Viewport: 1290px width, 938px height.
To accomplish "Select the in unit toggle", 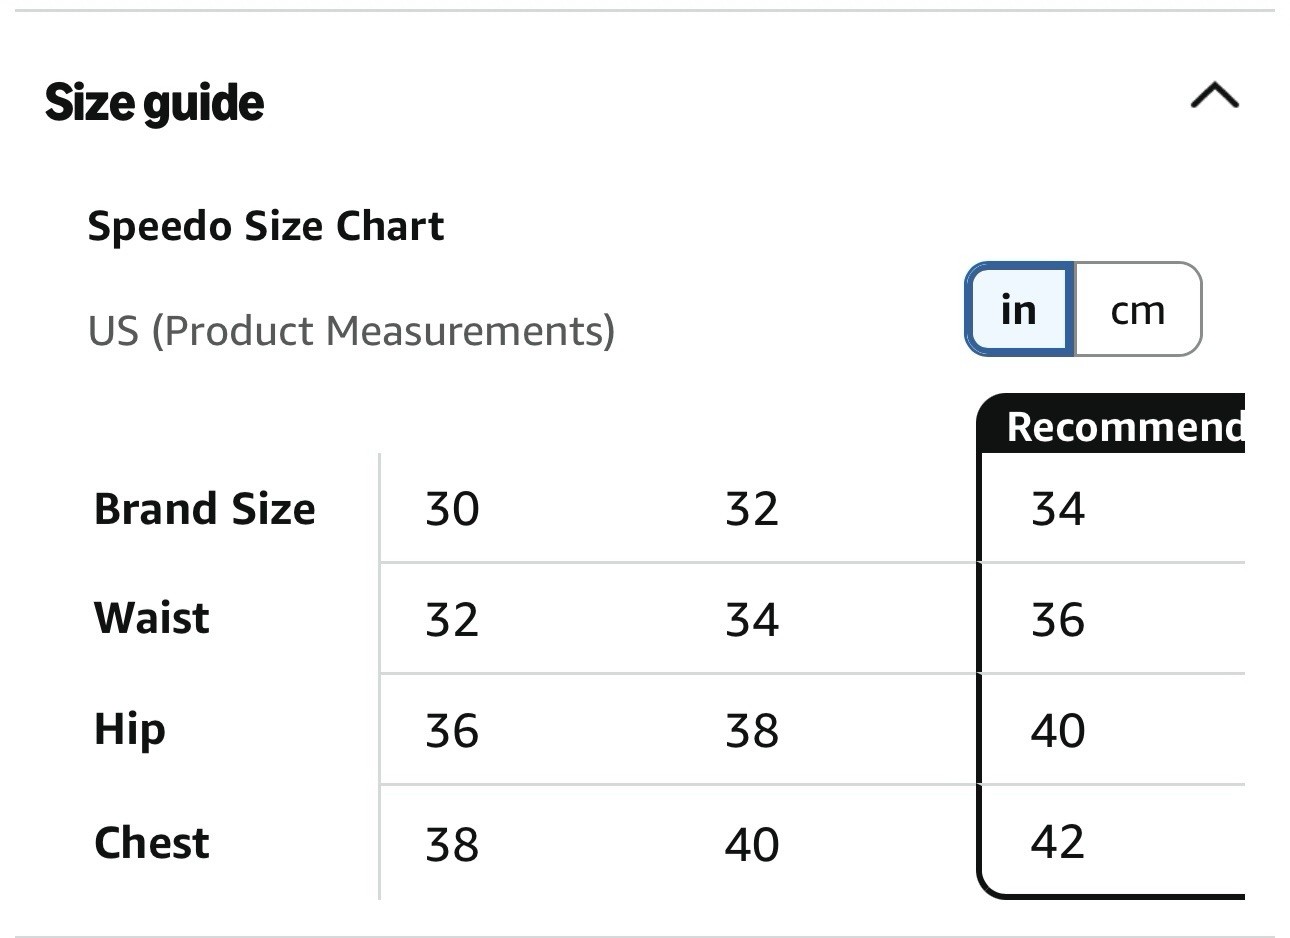I will [1019, 310].
